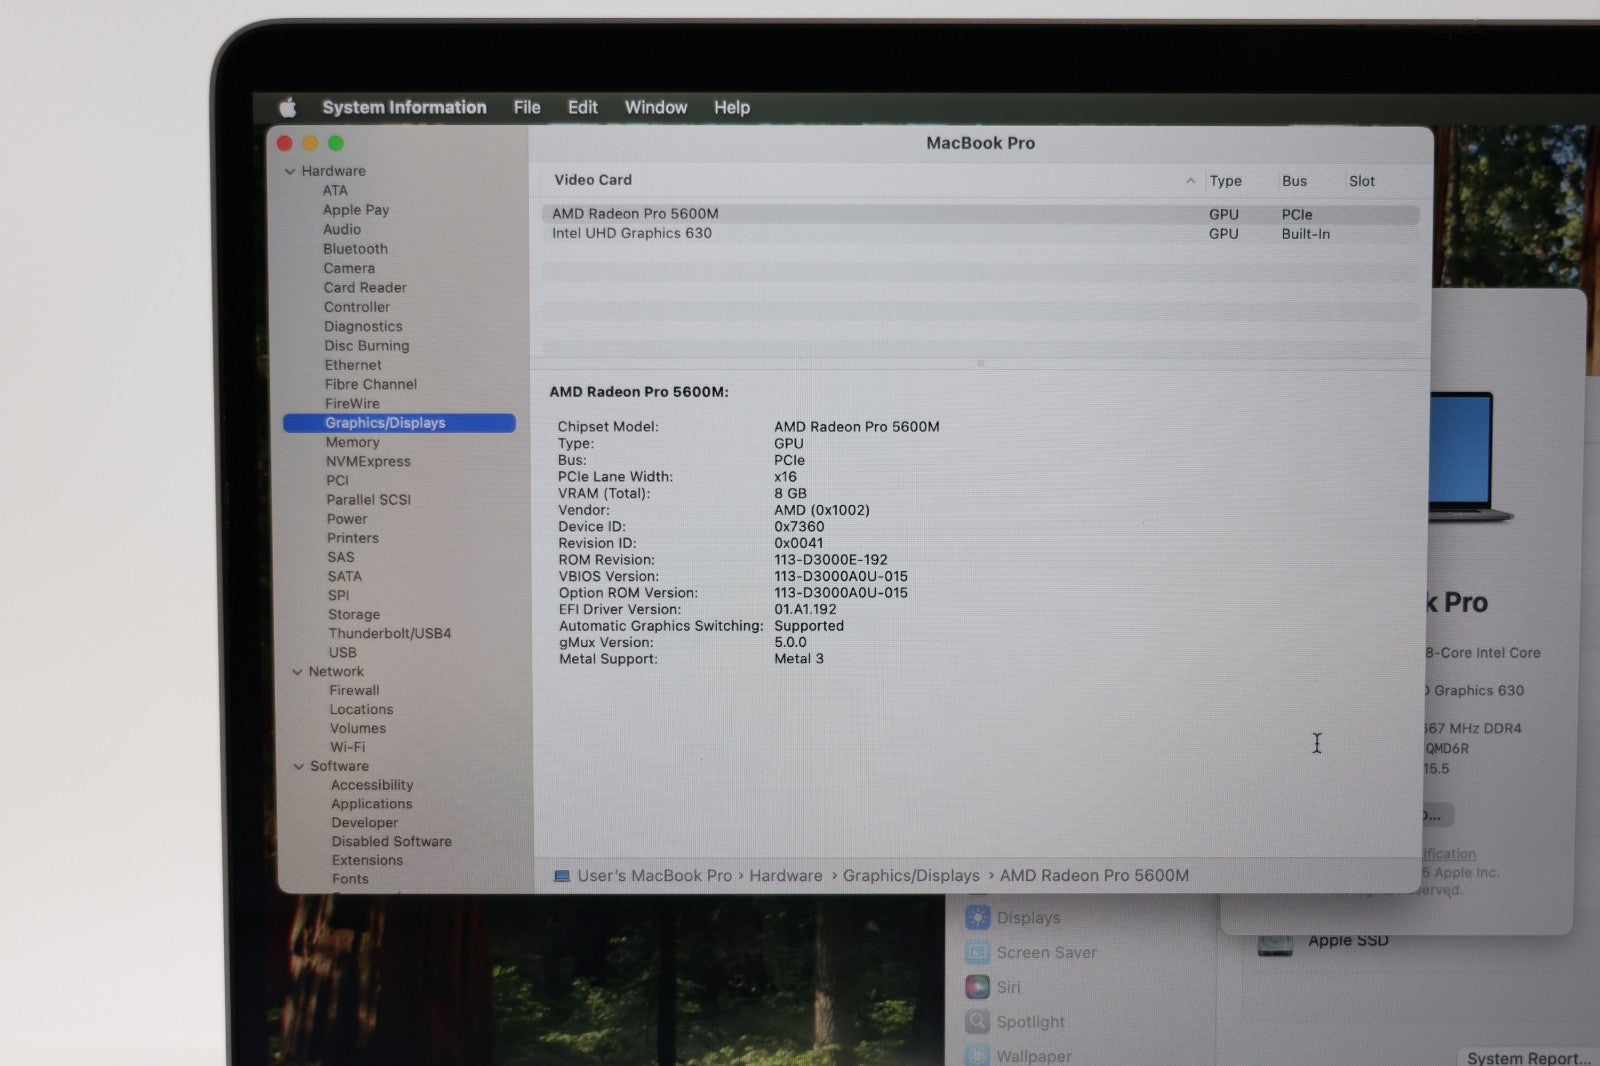Click the MacBook computer icon in path bar
The width and height of the screenshot is (1600, 1066).
[x=562, y=876]
